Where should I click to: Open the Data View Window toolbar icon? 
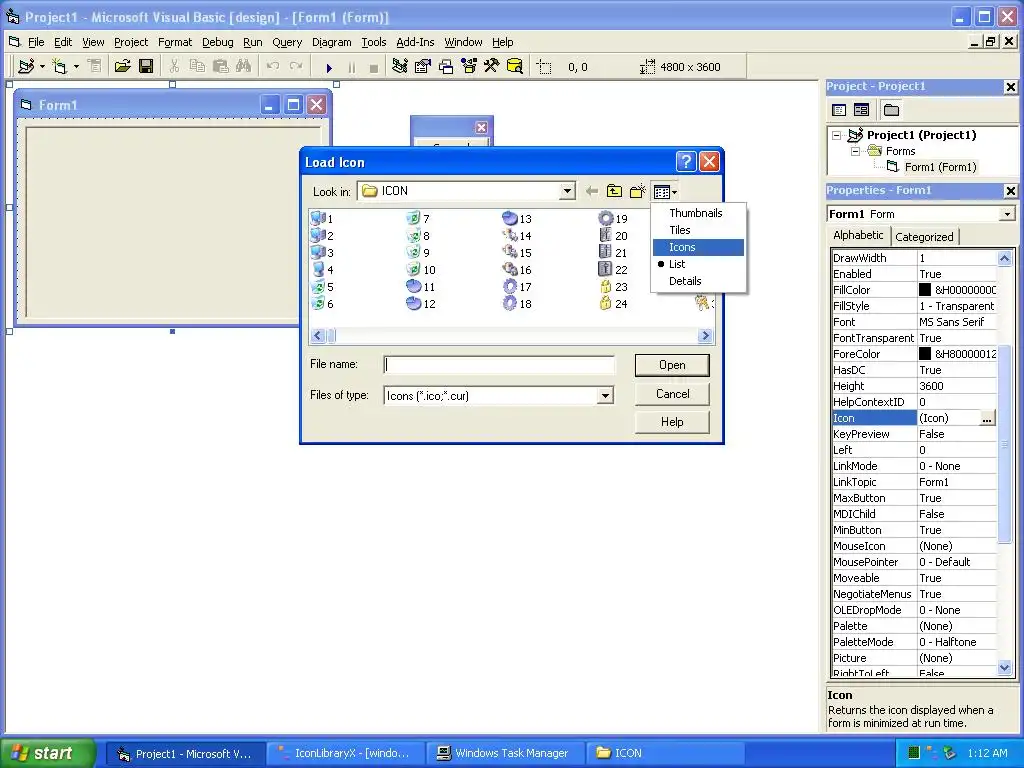(x=515, y=67)
